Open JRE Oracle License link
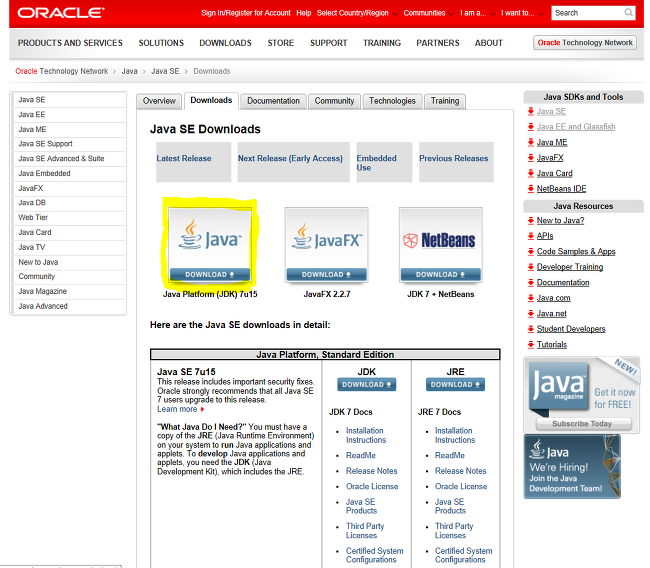650x568 pixels. coord(461,486)
